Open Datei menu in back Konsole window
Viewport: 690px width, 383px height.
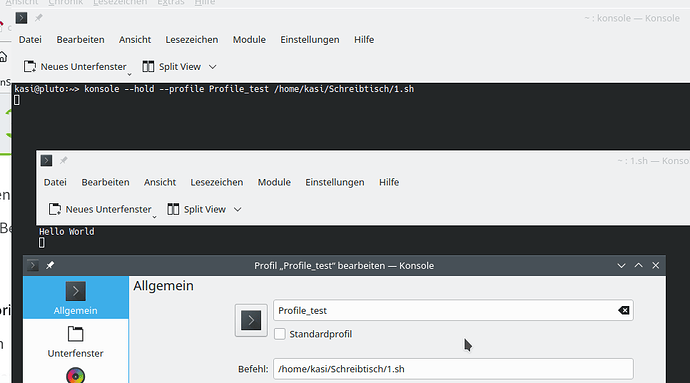pyautogui.click(x=30, y=40)
